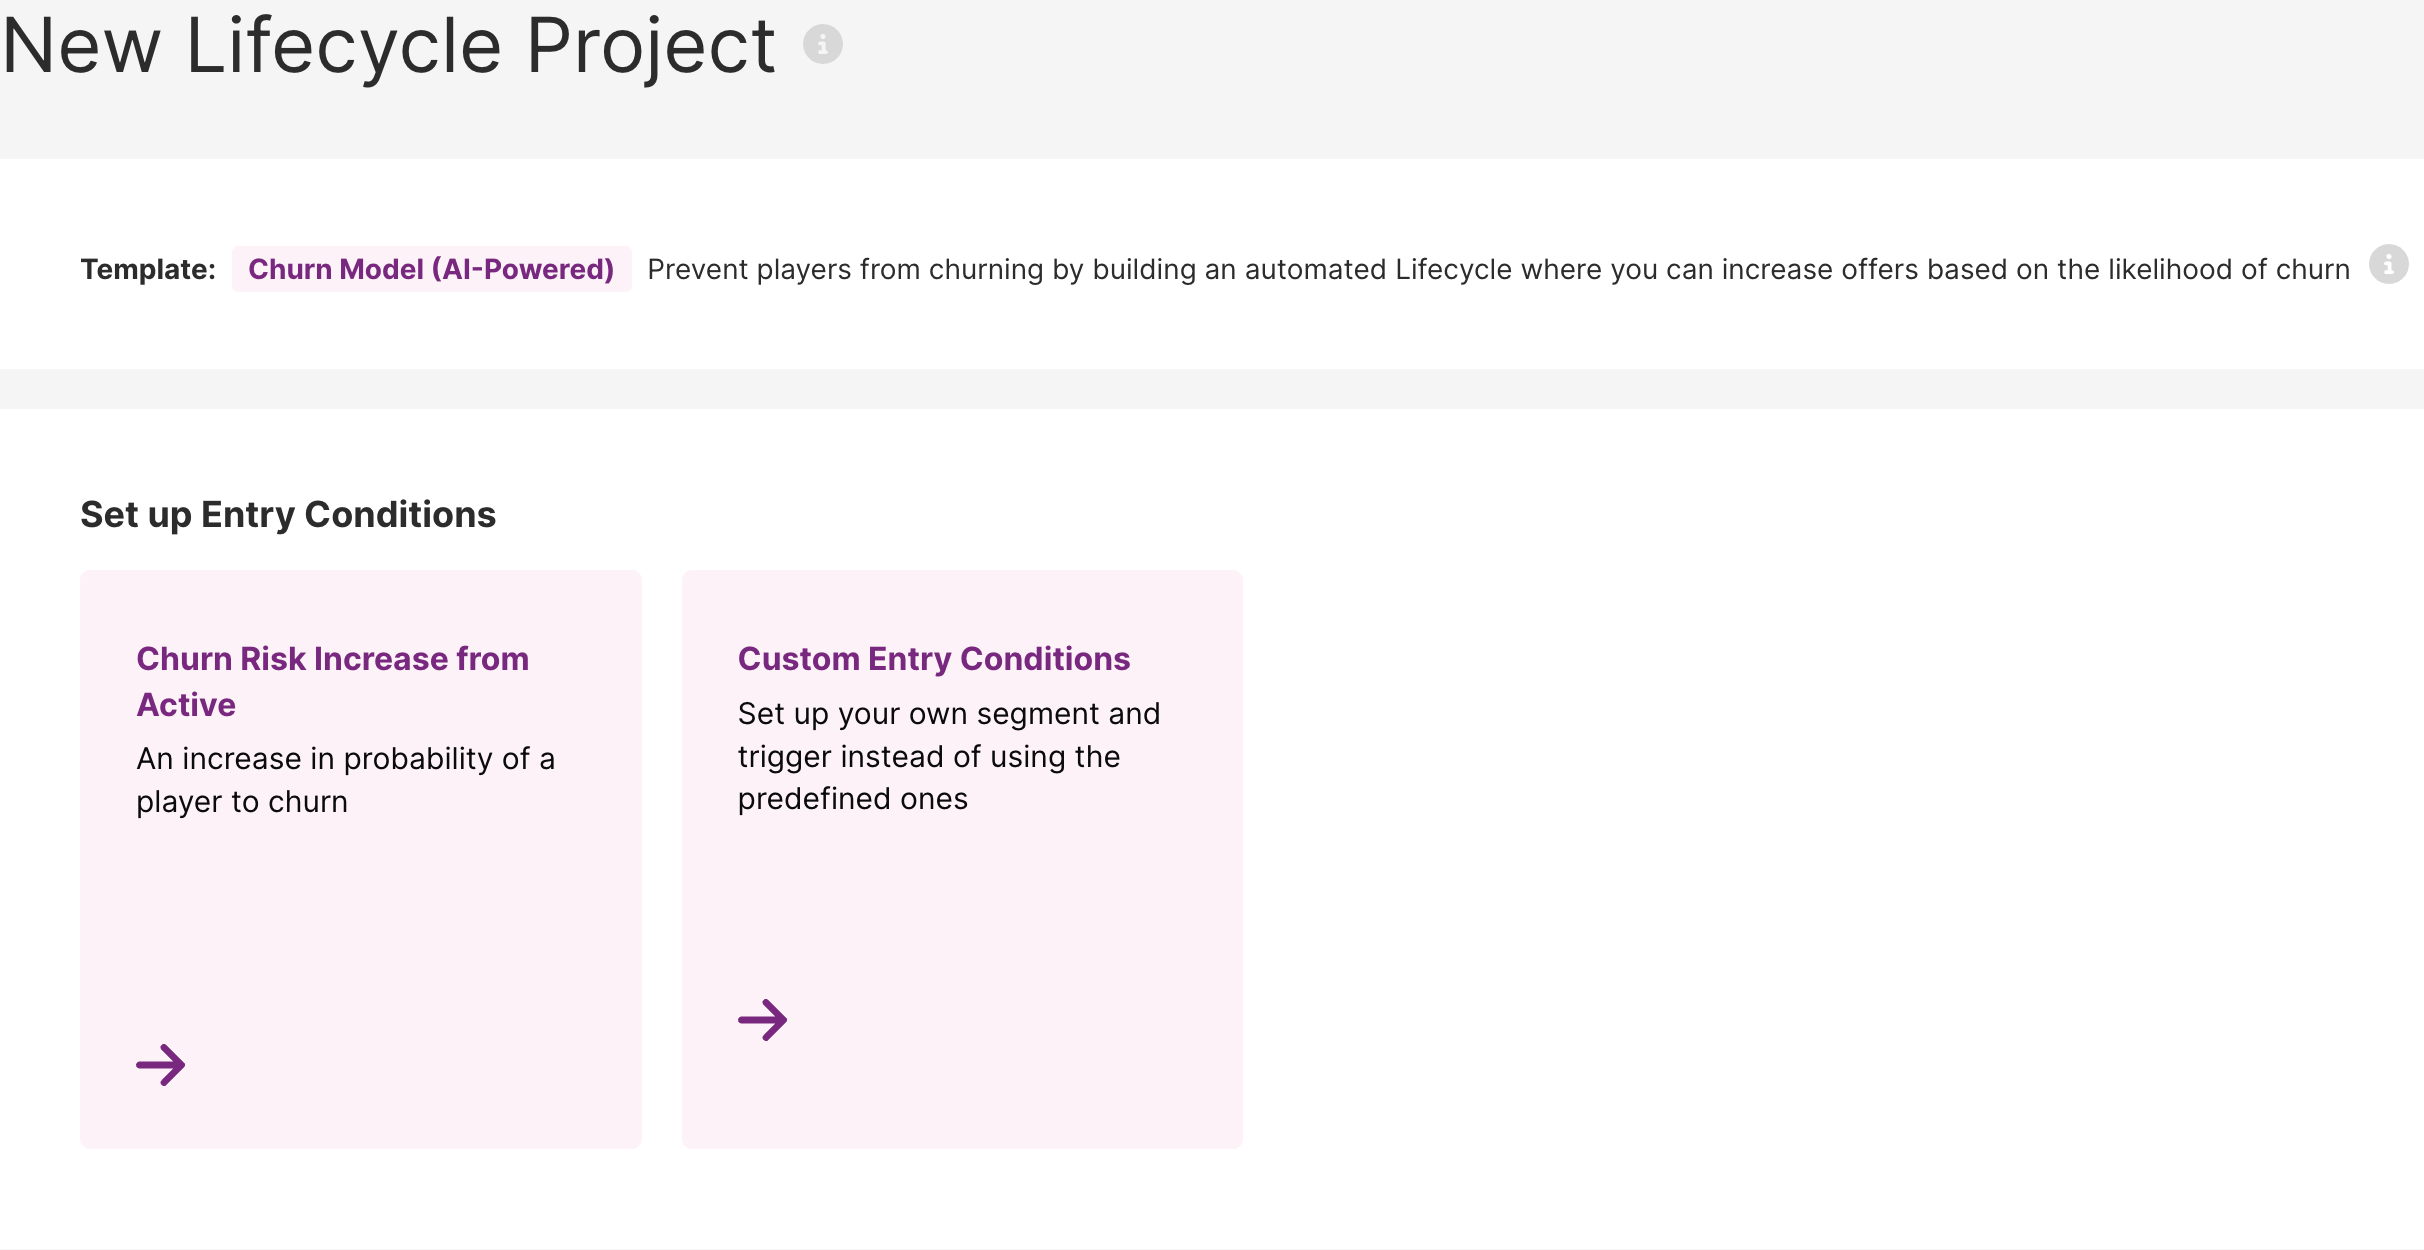Click the New Lifecycle Project heading
This screenshot has height=1250, width=2424.
389,47
